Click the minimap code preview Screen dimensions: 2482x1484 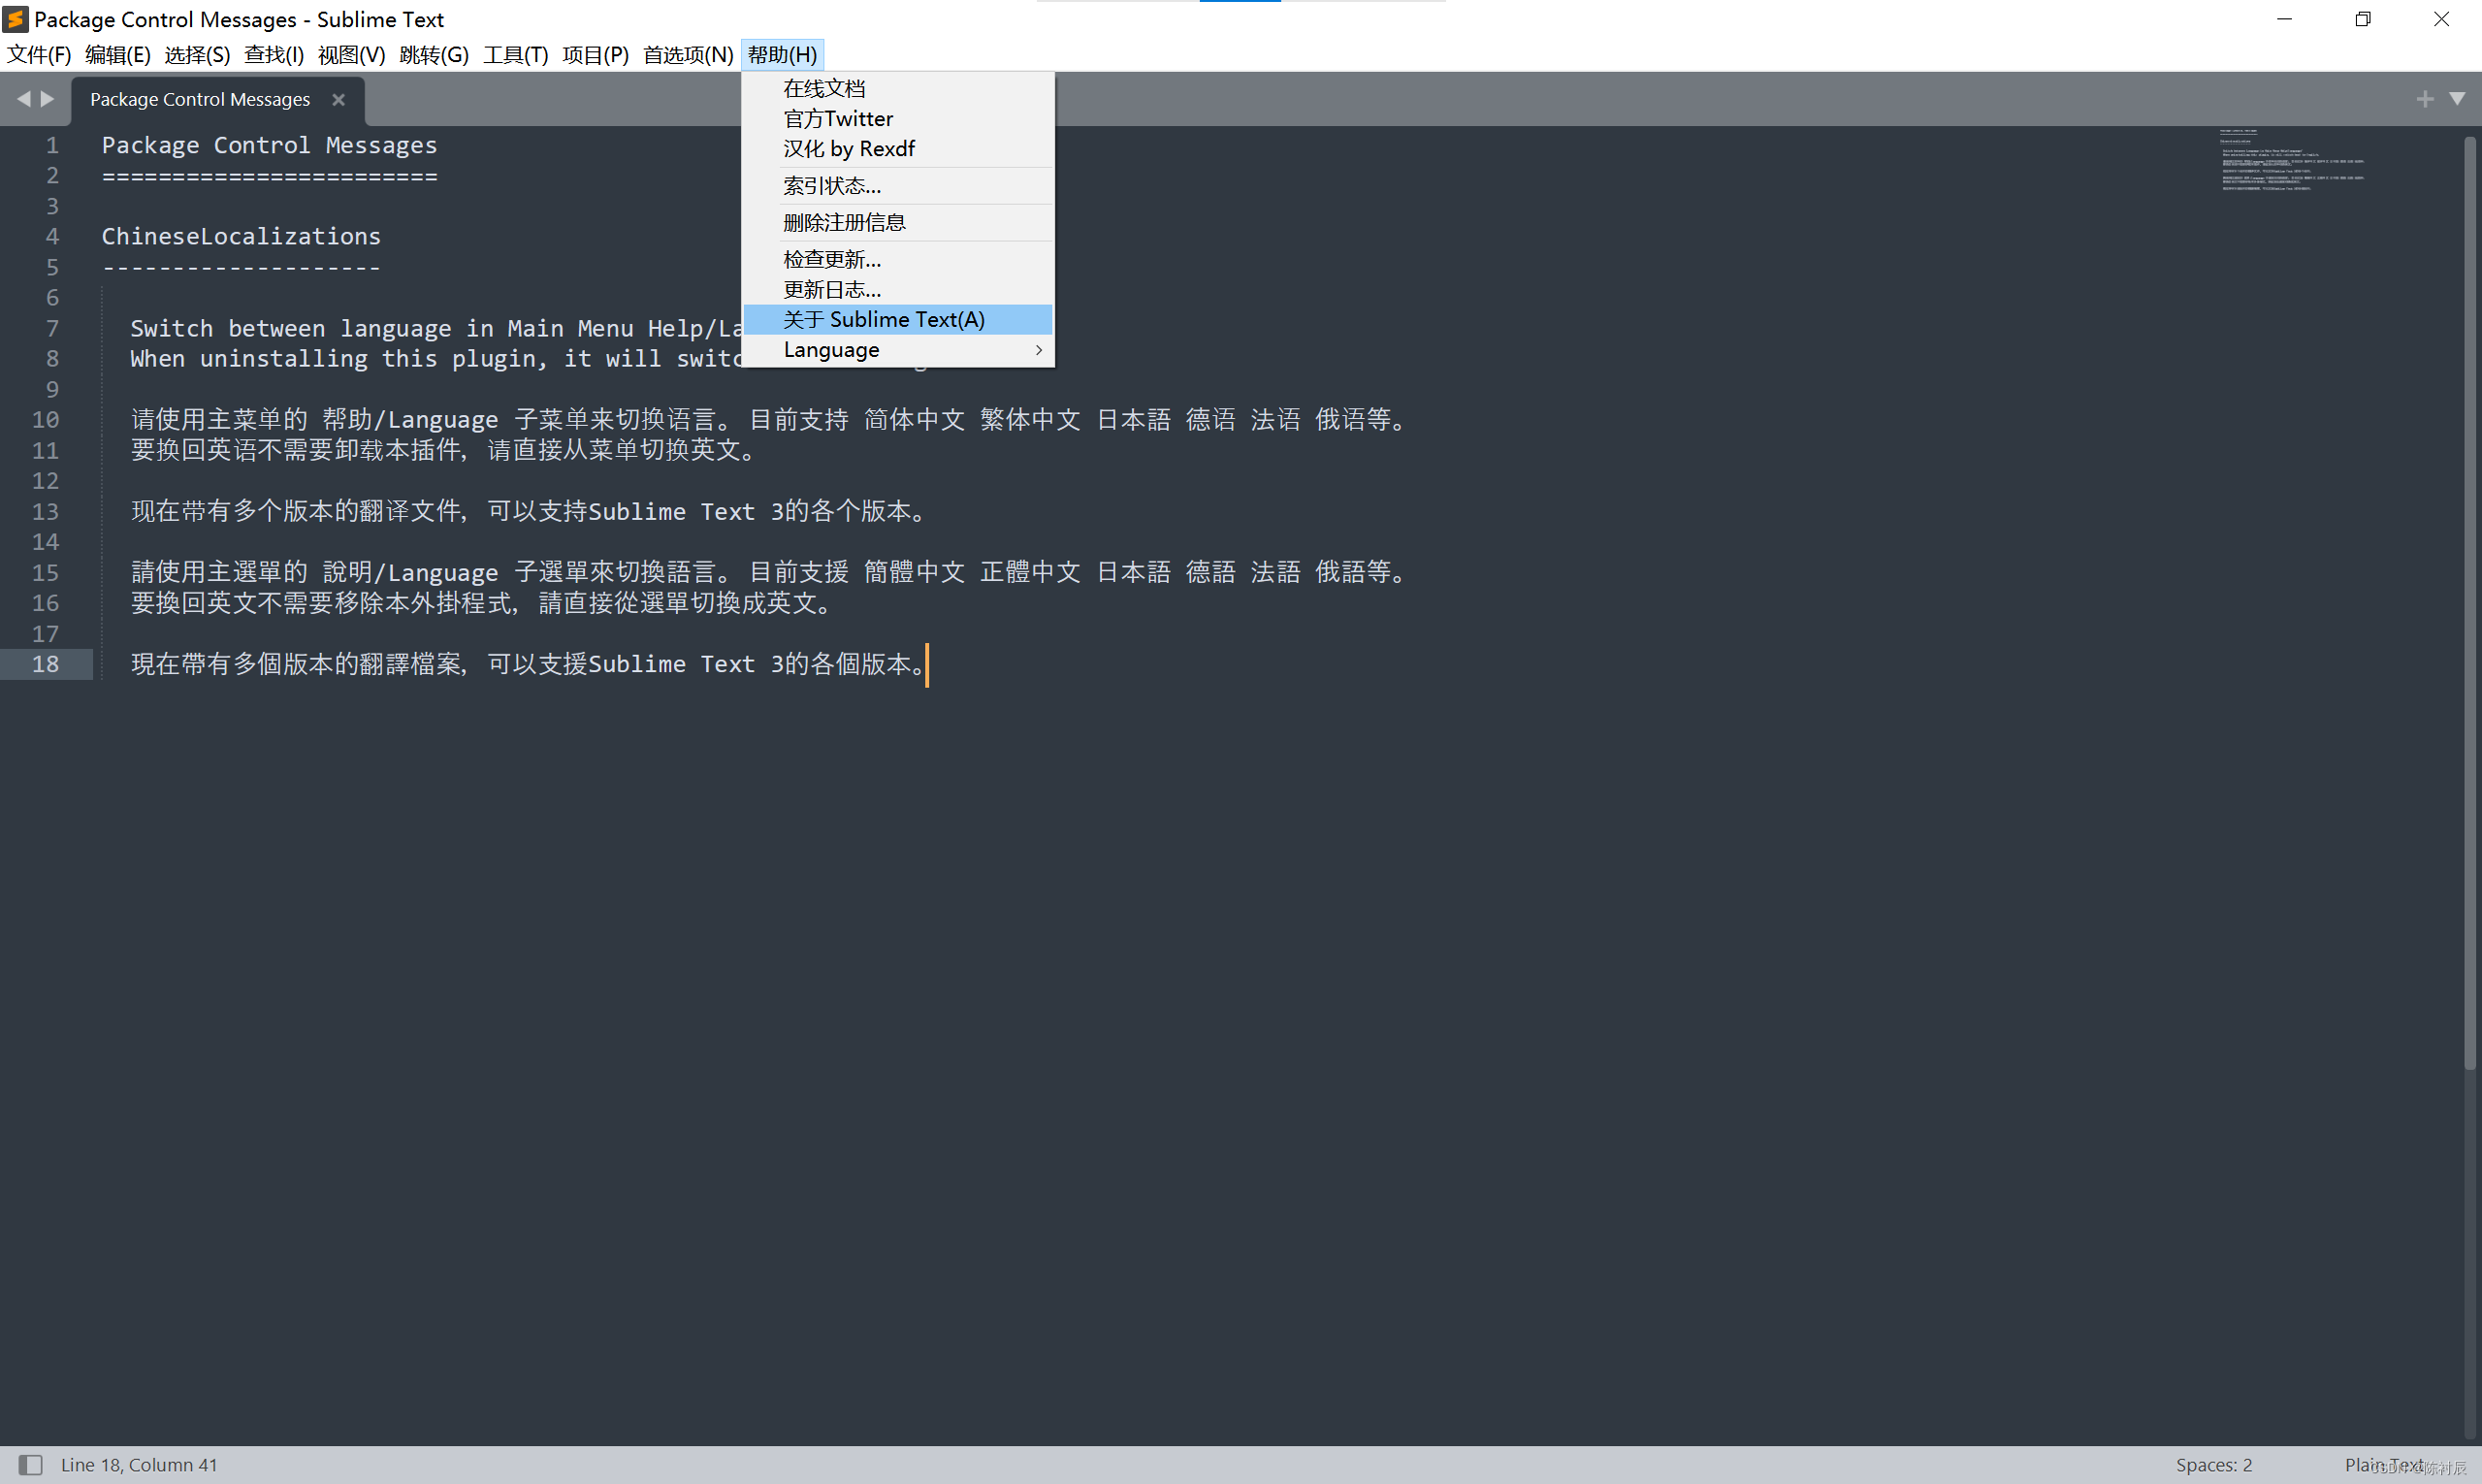(2290, 160)
